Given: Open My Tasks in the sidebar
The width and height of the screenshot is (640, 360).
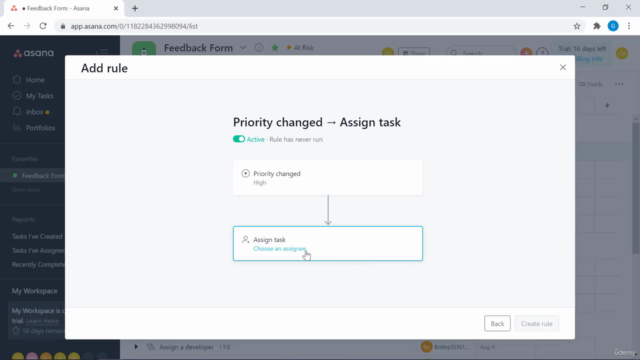Looking at the screenshot, I should (x=40, y=96).
